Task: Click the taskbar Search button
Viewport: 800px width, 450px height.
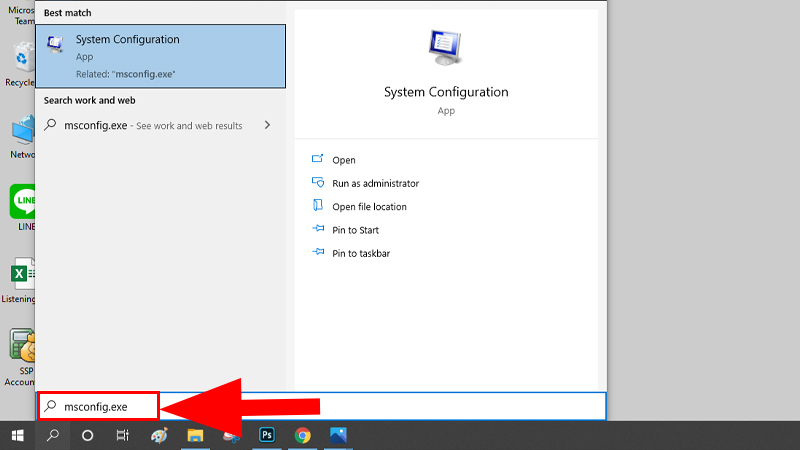Action: pyautogui.click(x=53, y=436)
